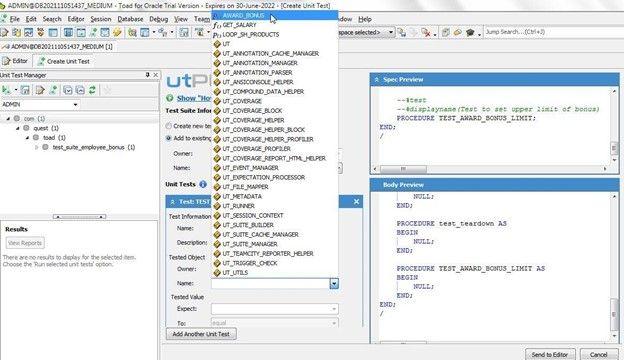The image size is (624, 360).
Task: Close the Unit Test Manager panel
Action: click(x=156, y=75)
